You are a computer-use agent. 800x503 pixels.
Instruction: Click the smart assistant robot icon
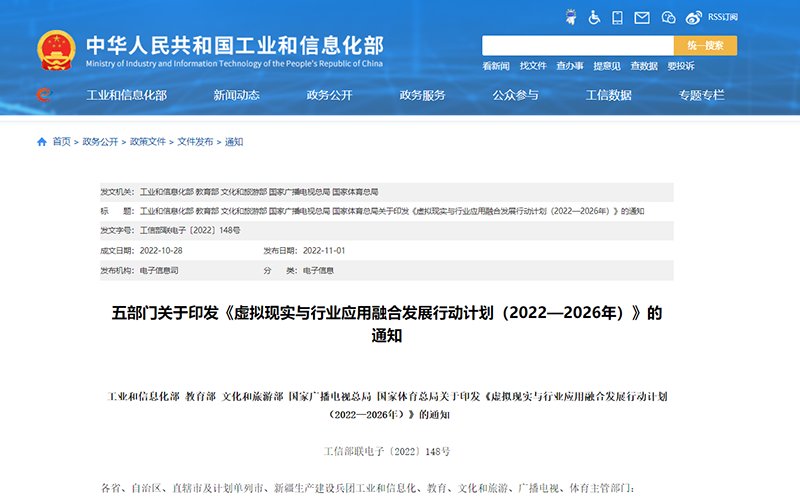(569, 17)
